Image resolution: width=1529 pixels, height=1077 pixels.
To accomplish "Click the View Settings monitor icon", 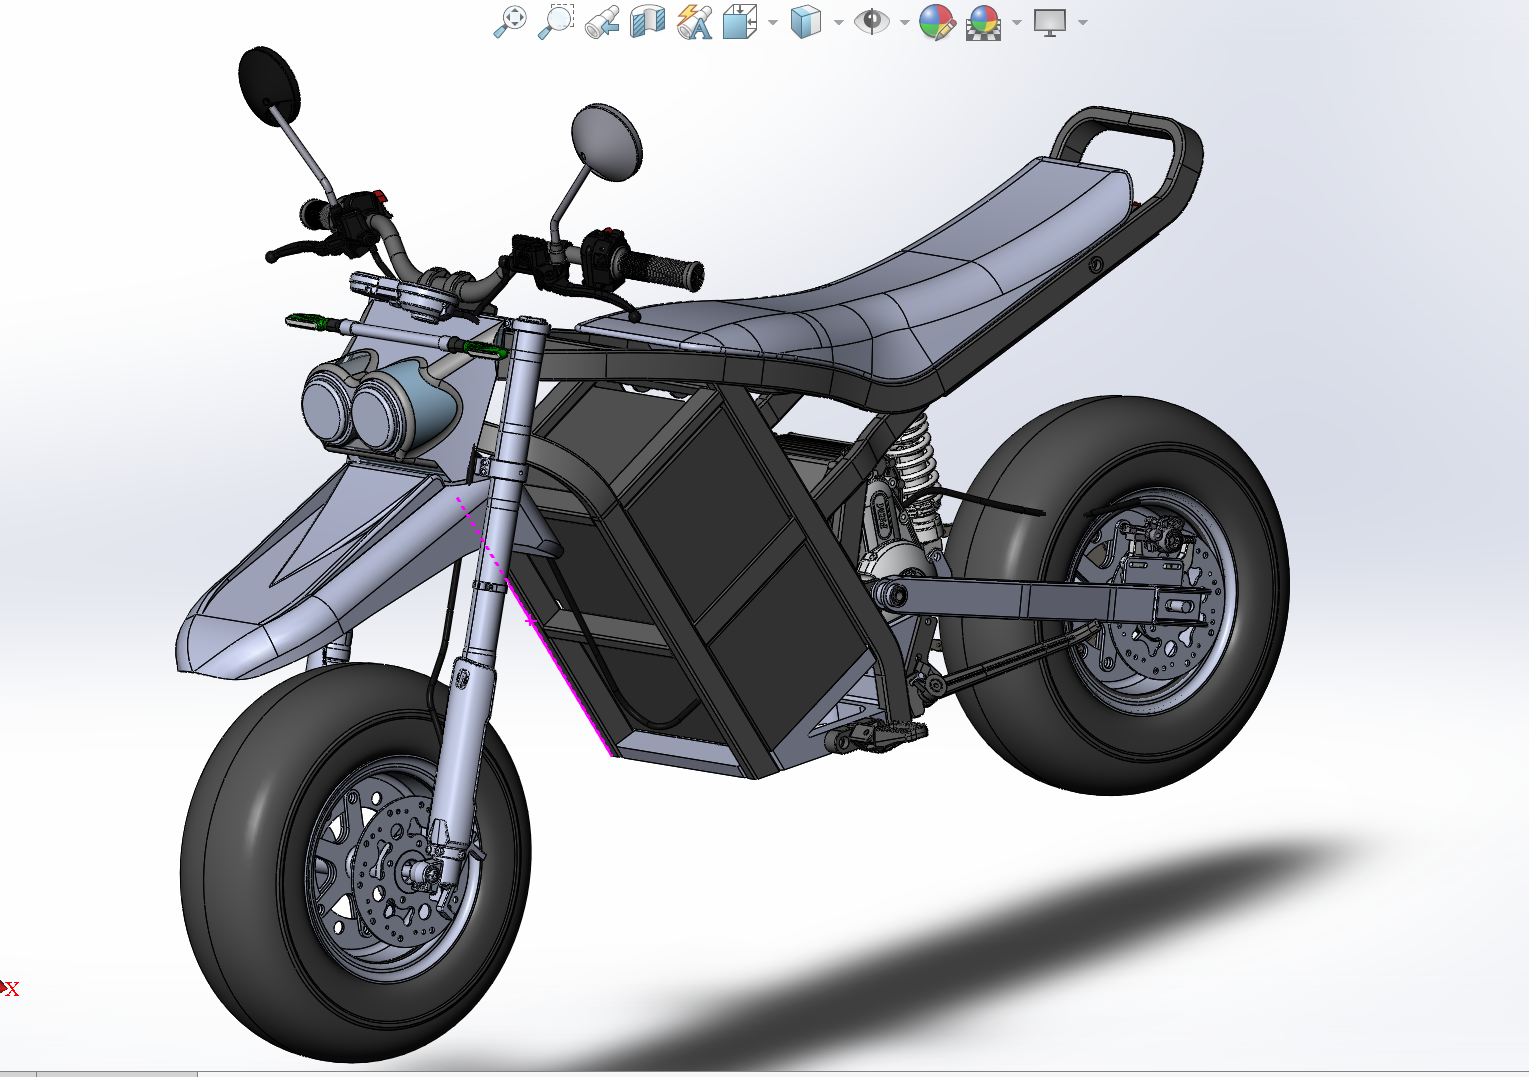I will (1050, 22).
